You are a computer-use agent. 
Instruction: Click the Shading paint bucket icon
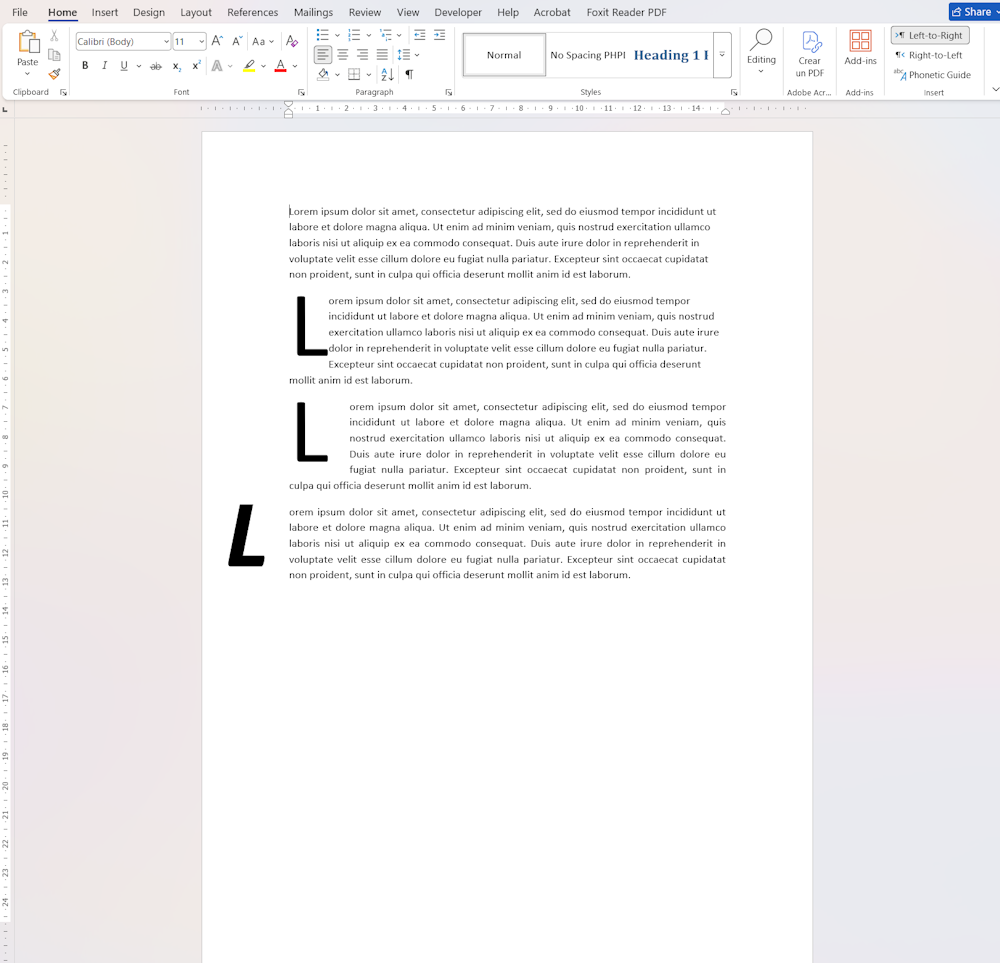click(x=323, y=74)
